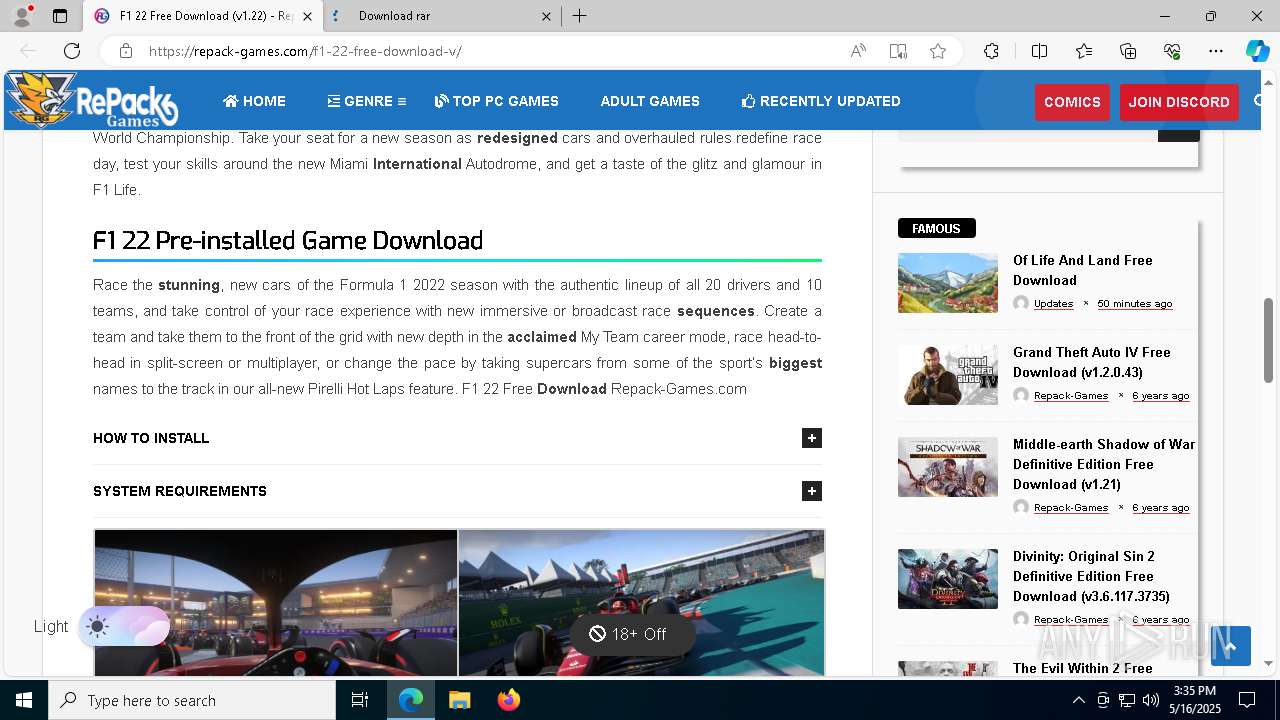Screen dimensions: 1280x720
Task: Open the cockpit view game screenshot
Action: (x=276, y=603)
